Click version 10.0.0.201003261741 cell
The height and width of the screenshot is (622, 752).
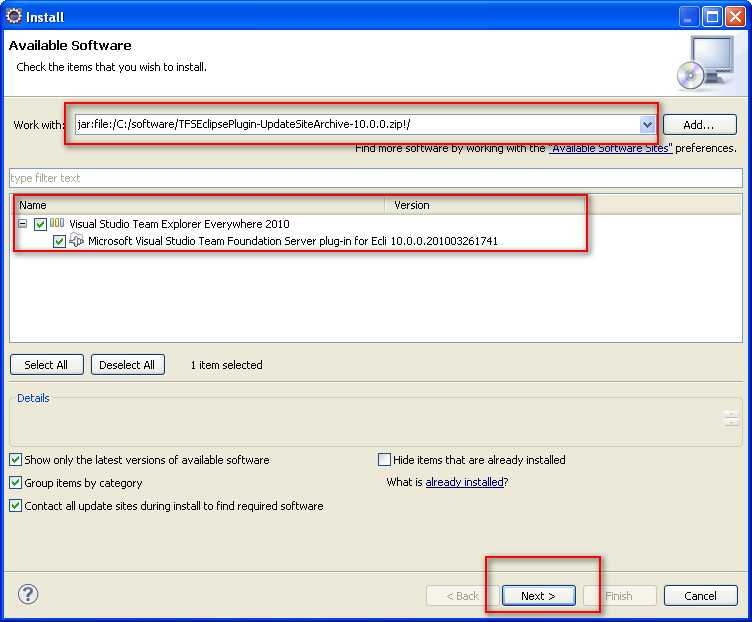pos(444,241)
